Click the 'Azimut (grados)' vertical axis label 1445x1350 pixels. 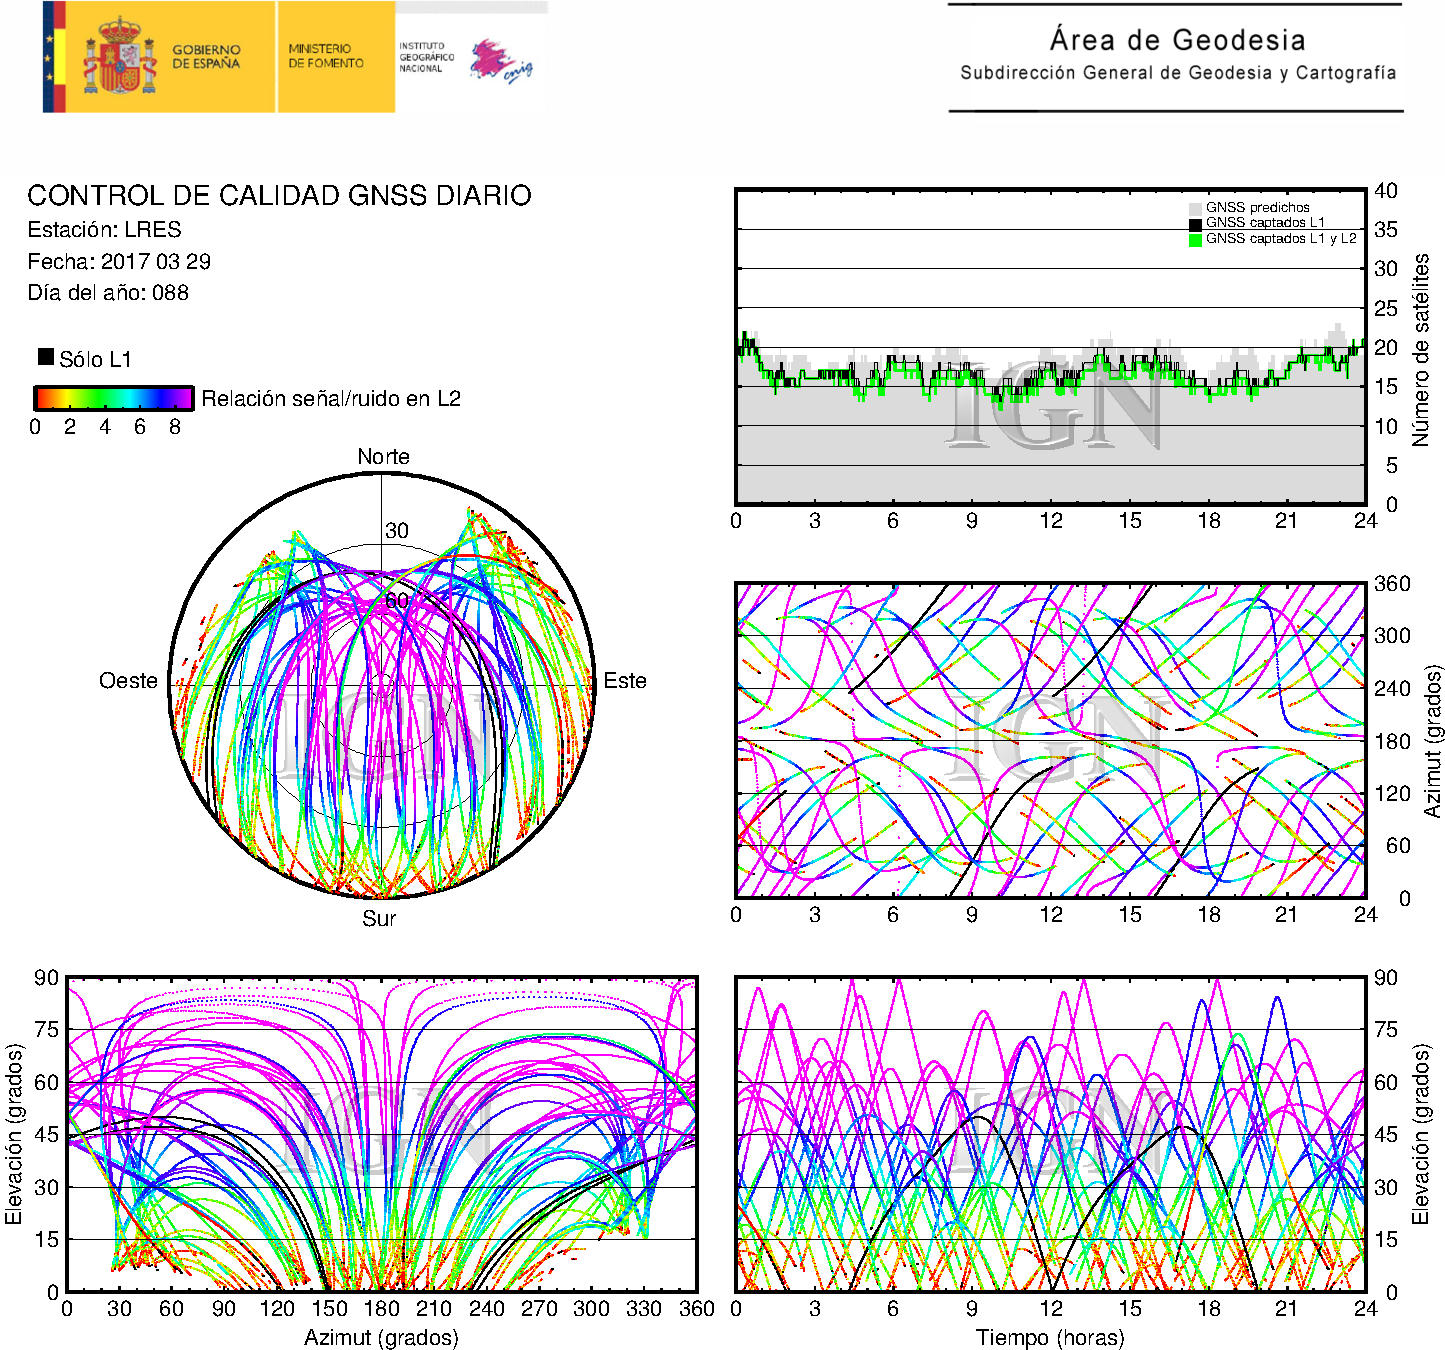click(x=1432, y=741)
